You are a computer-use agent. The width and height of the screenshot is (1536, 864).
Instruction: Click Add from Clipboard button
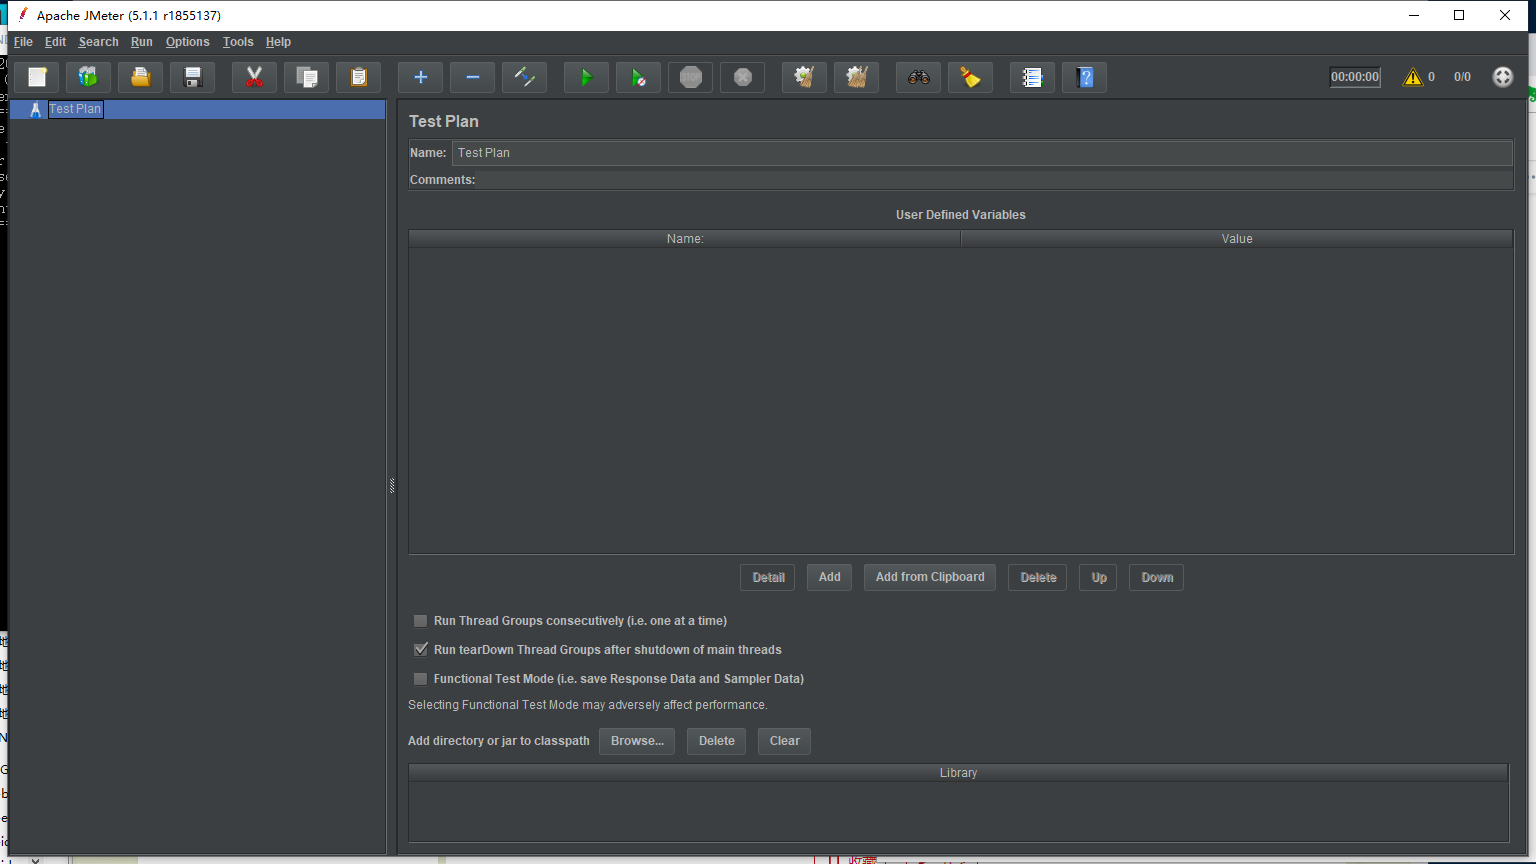930,577
